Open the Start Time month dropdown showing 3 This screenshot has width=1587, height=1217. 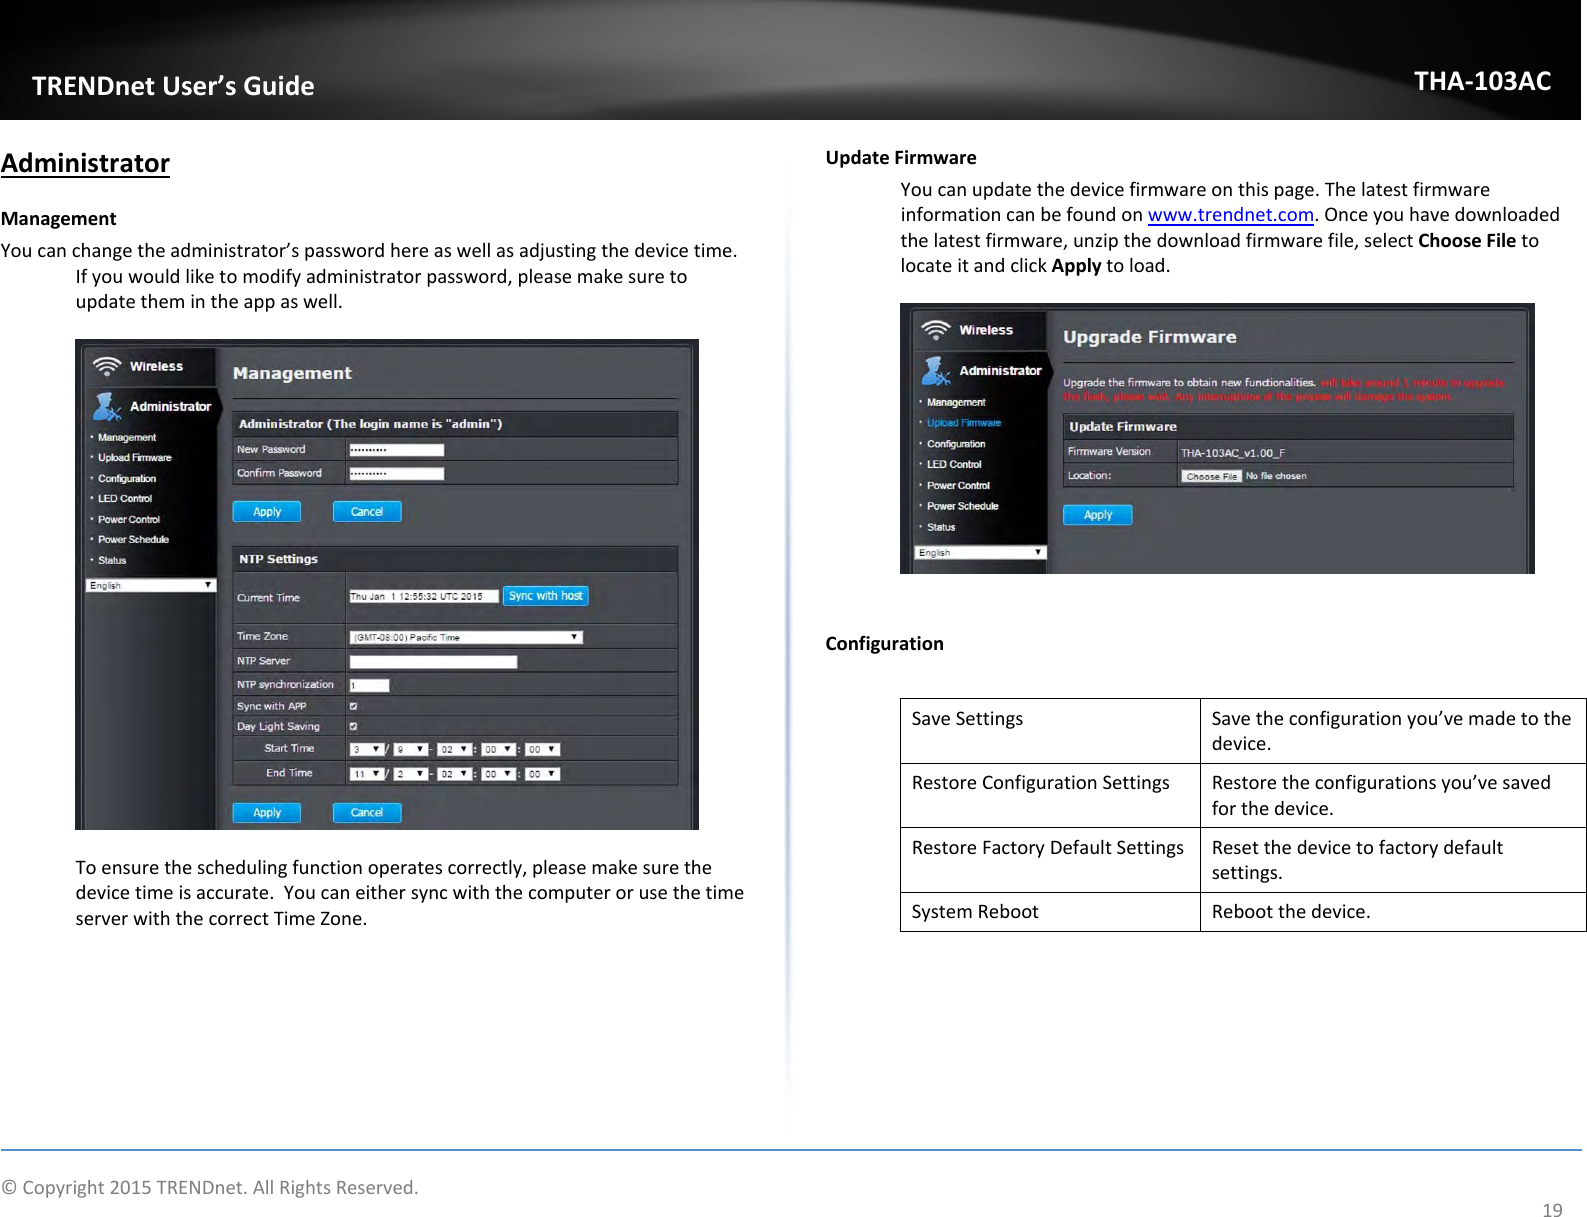366,749
